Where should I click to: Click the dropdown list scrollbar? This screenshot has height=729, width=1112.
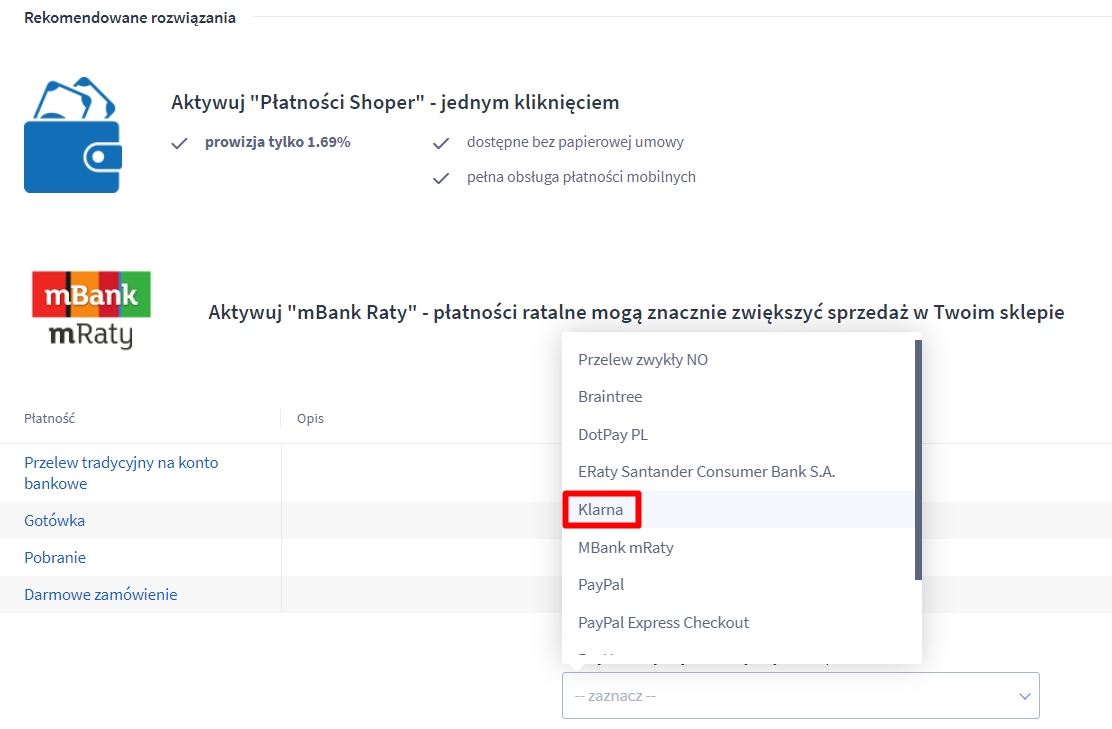(918, 460)
